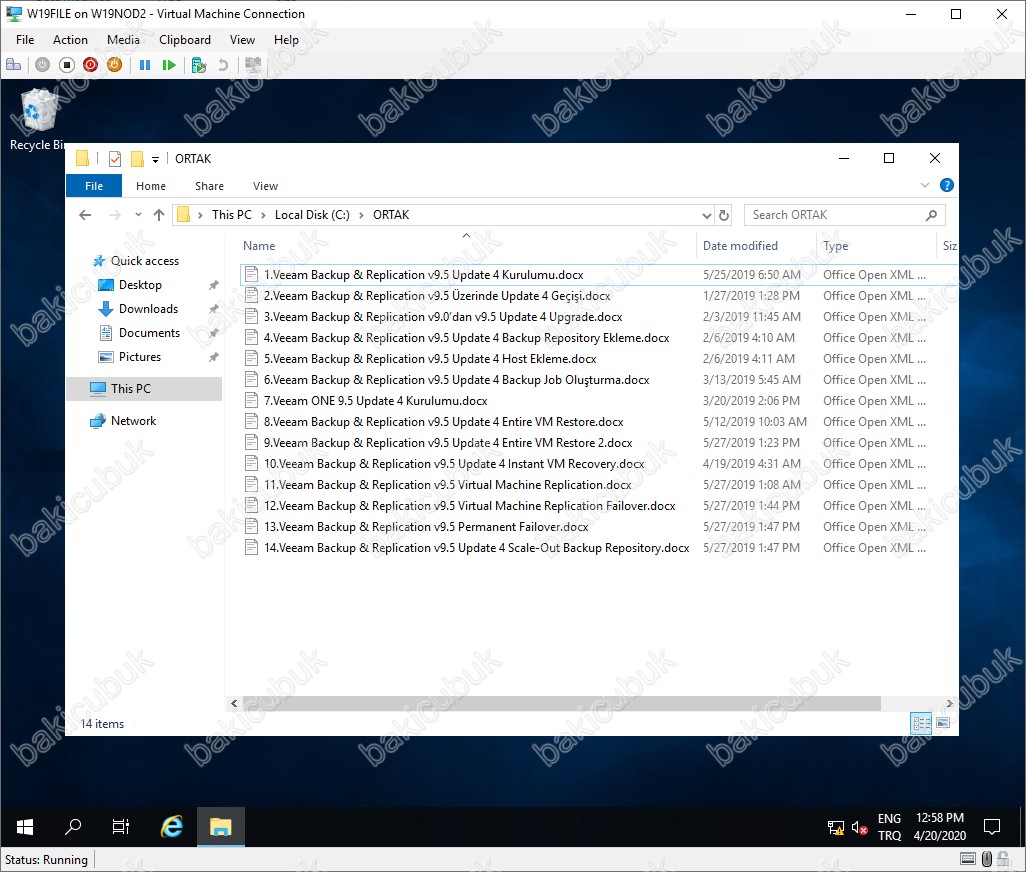
Task: Go back in Explorer navigation
Action: (x=85, y=215)
